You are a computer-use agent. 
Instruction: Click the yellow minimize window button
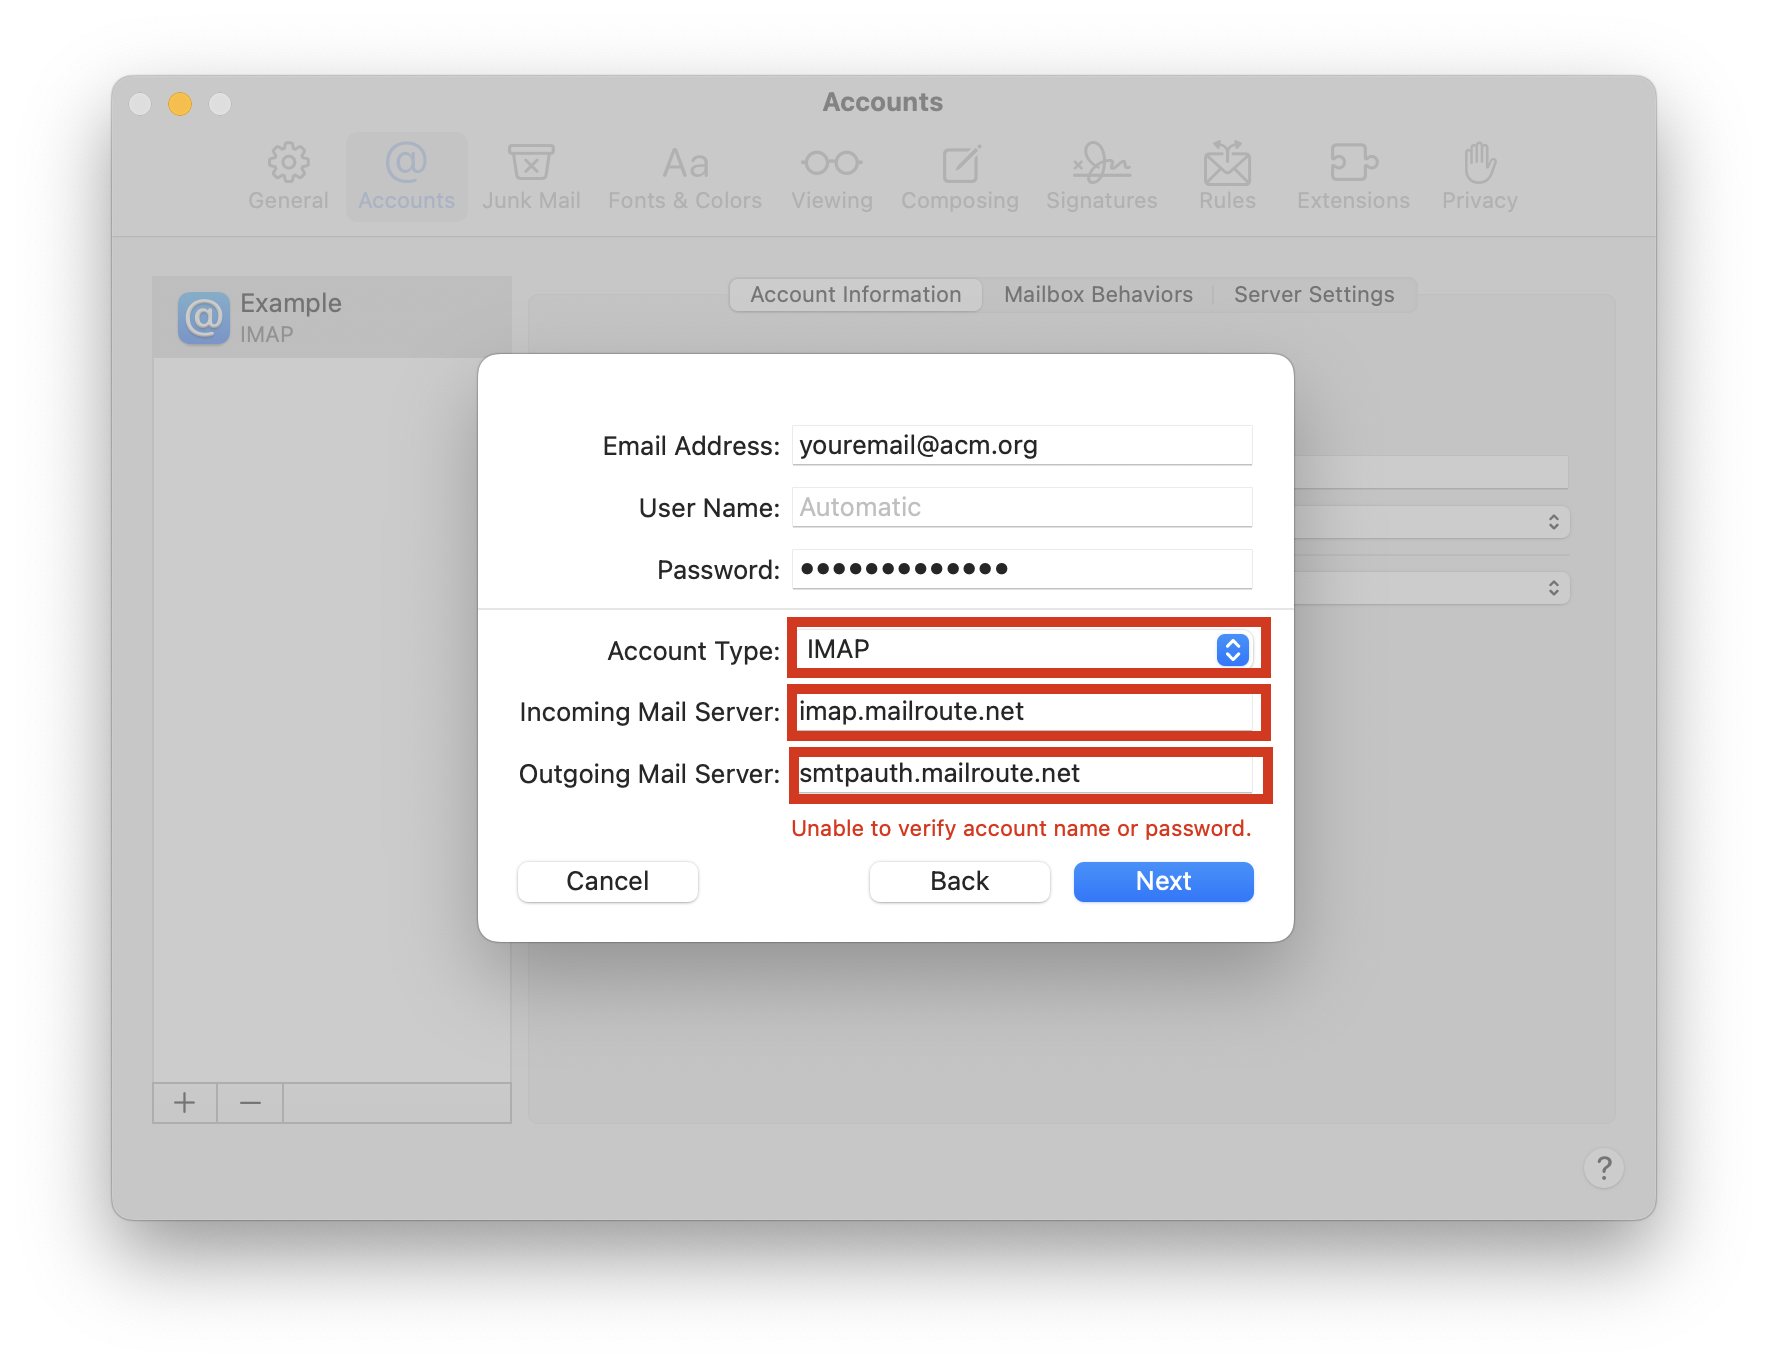pos(180,104)
